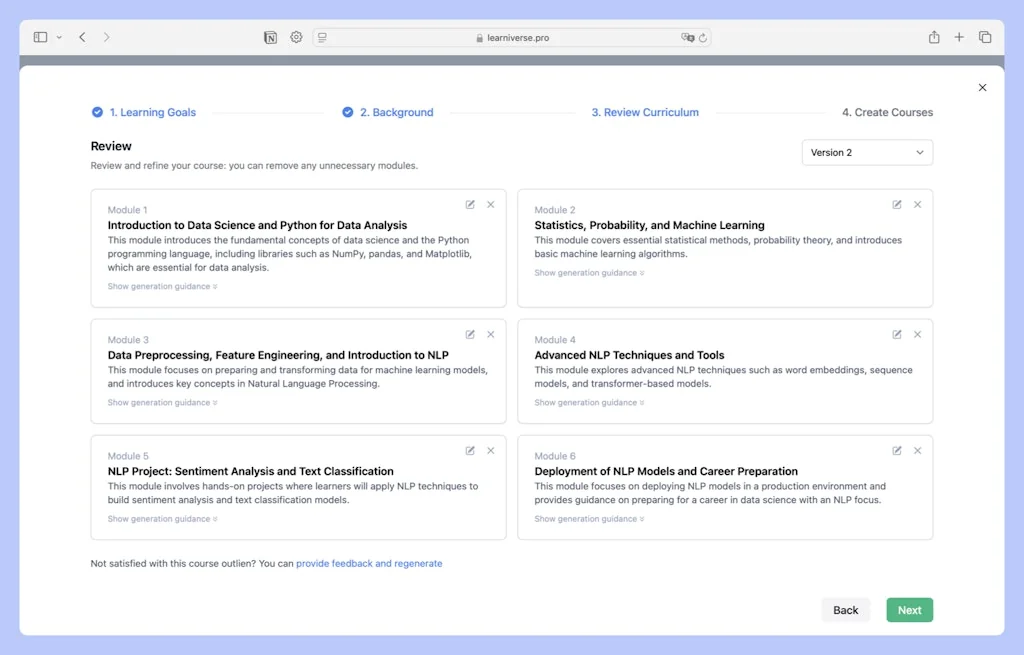Screen dimensions: 1024x655
Task: Remove Module 6 Deployment card
Action: [x=917, y=451]
